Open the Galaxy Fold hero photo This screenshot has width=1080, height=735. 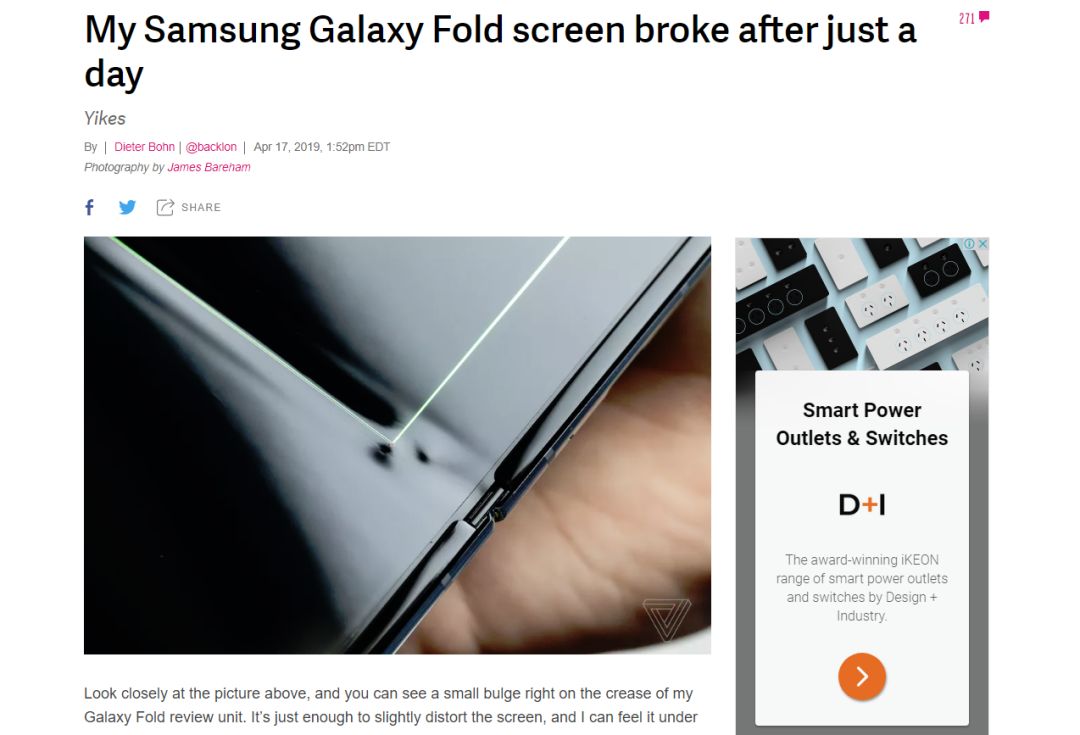[397, 445]
